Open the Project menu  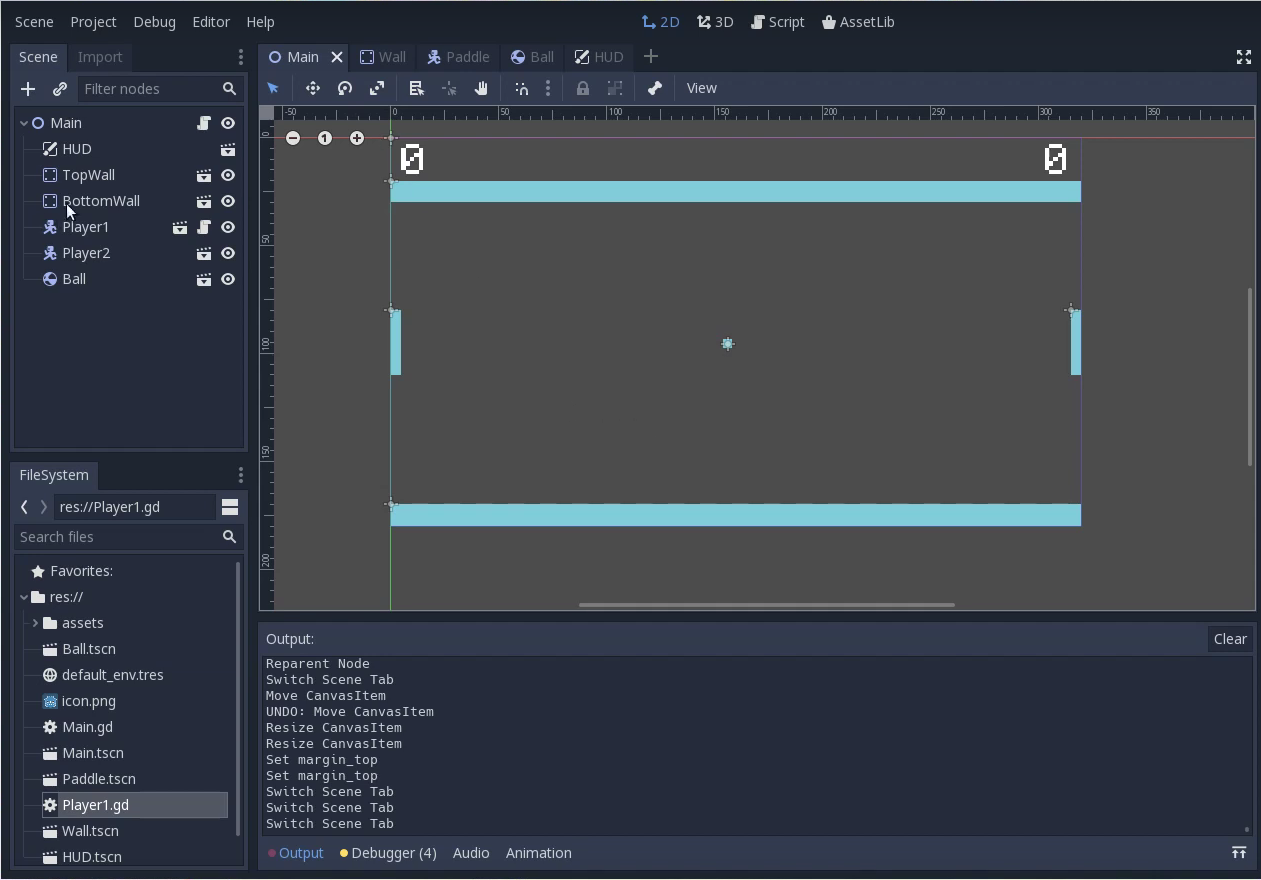[92, 21]
